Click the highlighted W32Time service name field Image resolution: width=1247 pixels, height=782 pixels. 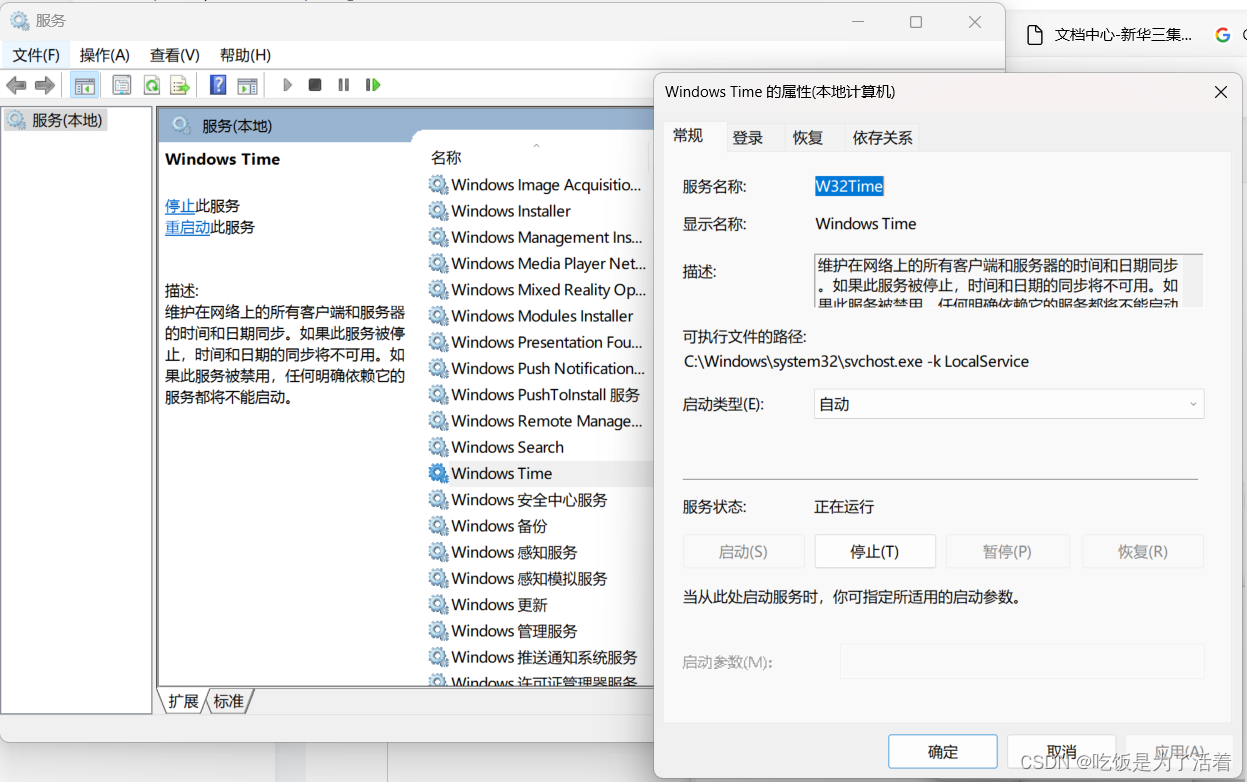(849, 186)
